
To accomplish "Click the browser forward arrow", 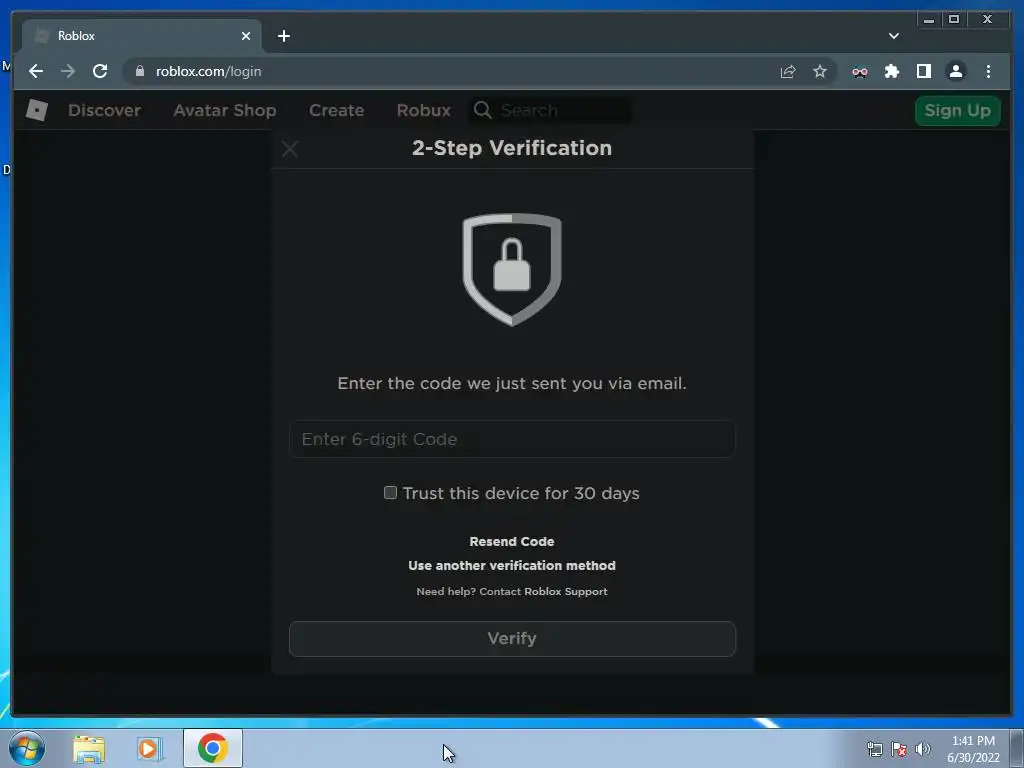I will tap(68, 71).
